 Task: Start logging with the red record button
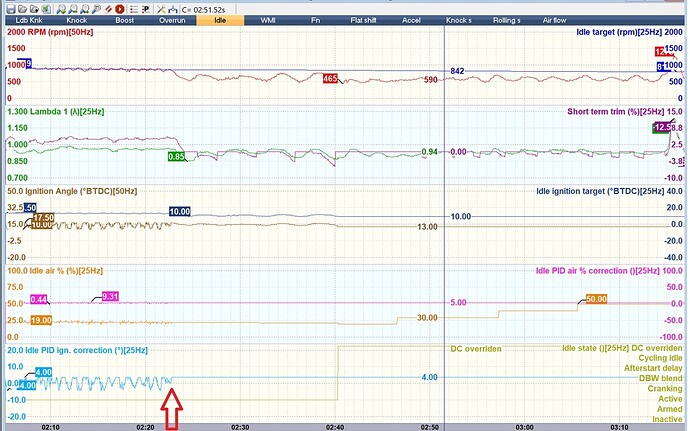coord(120,9)
